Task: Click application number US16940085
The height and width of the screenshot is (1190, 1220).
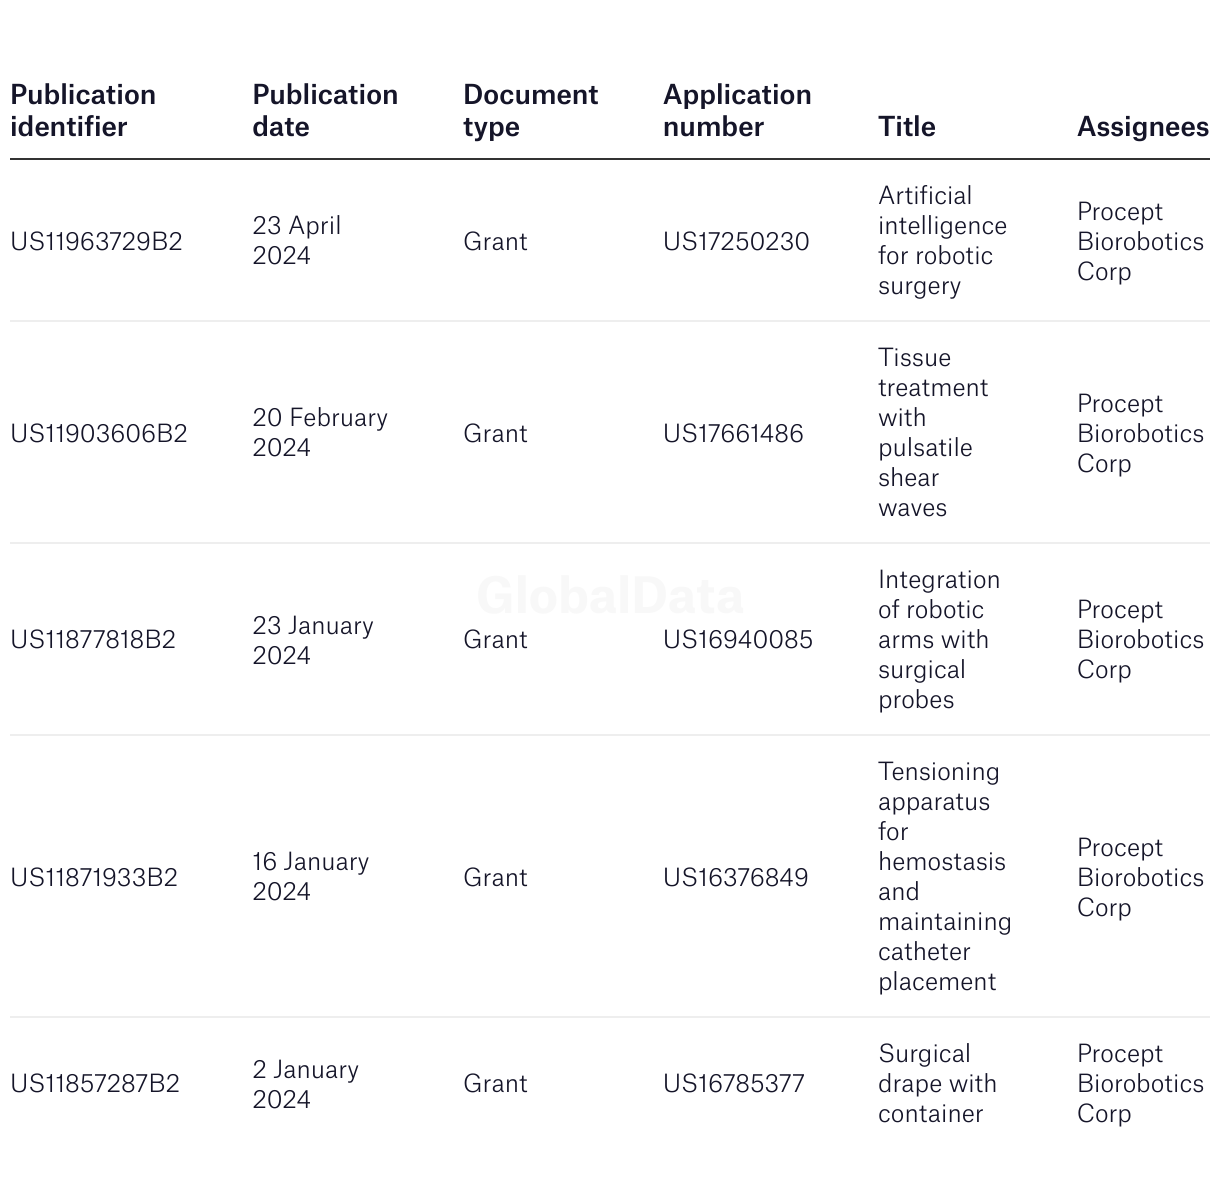Action: [738, 640]
